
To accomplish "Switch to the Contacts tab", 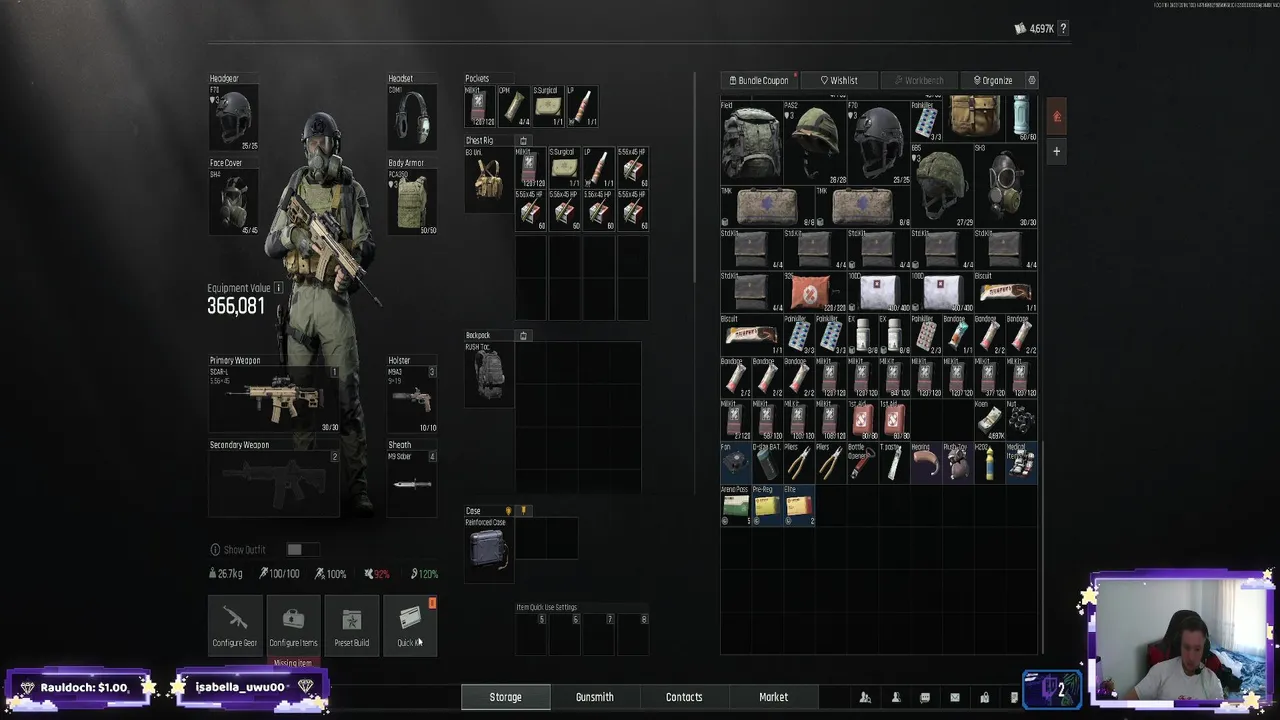I will coord(684,697).
